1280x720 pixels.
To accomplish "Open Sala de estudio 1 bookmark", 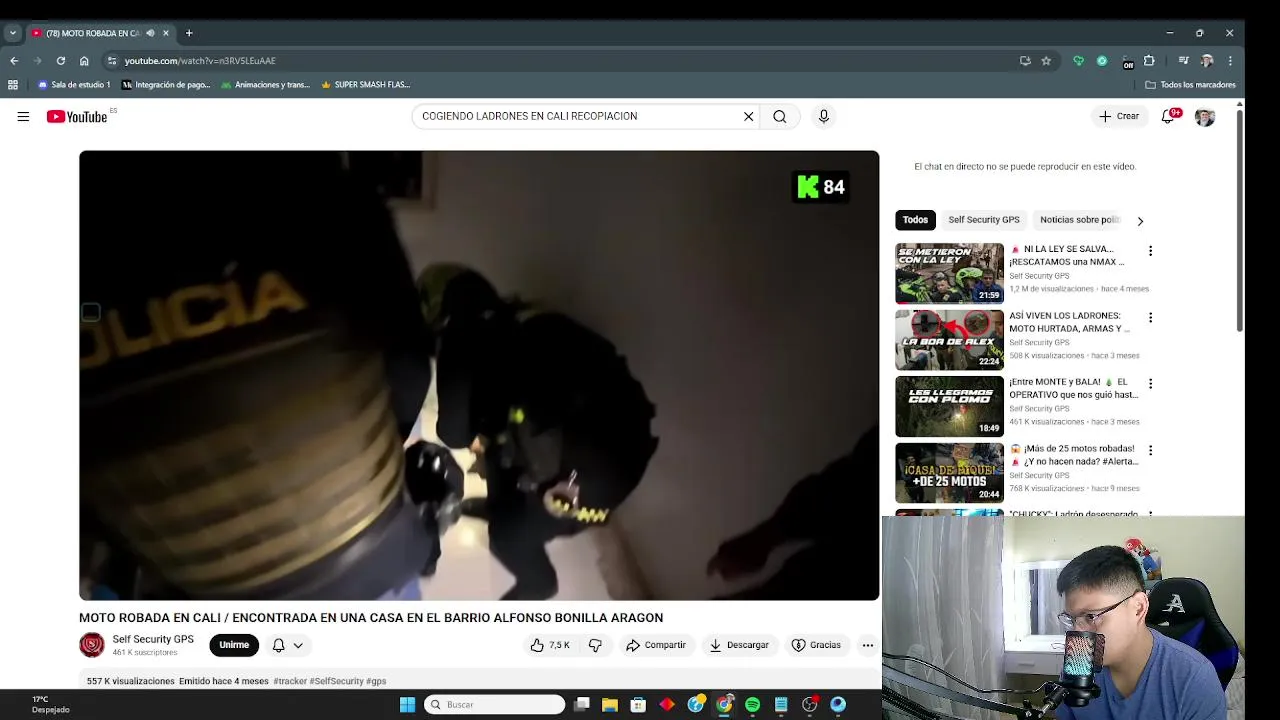I will click(x=74, y=85).
